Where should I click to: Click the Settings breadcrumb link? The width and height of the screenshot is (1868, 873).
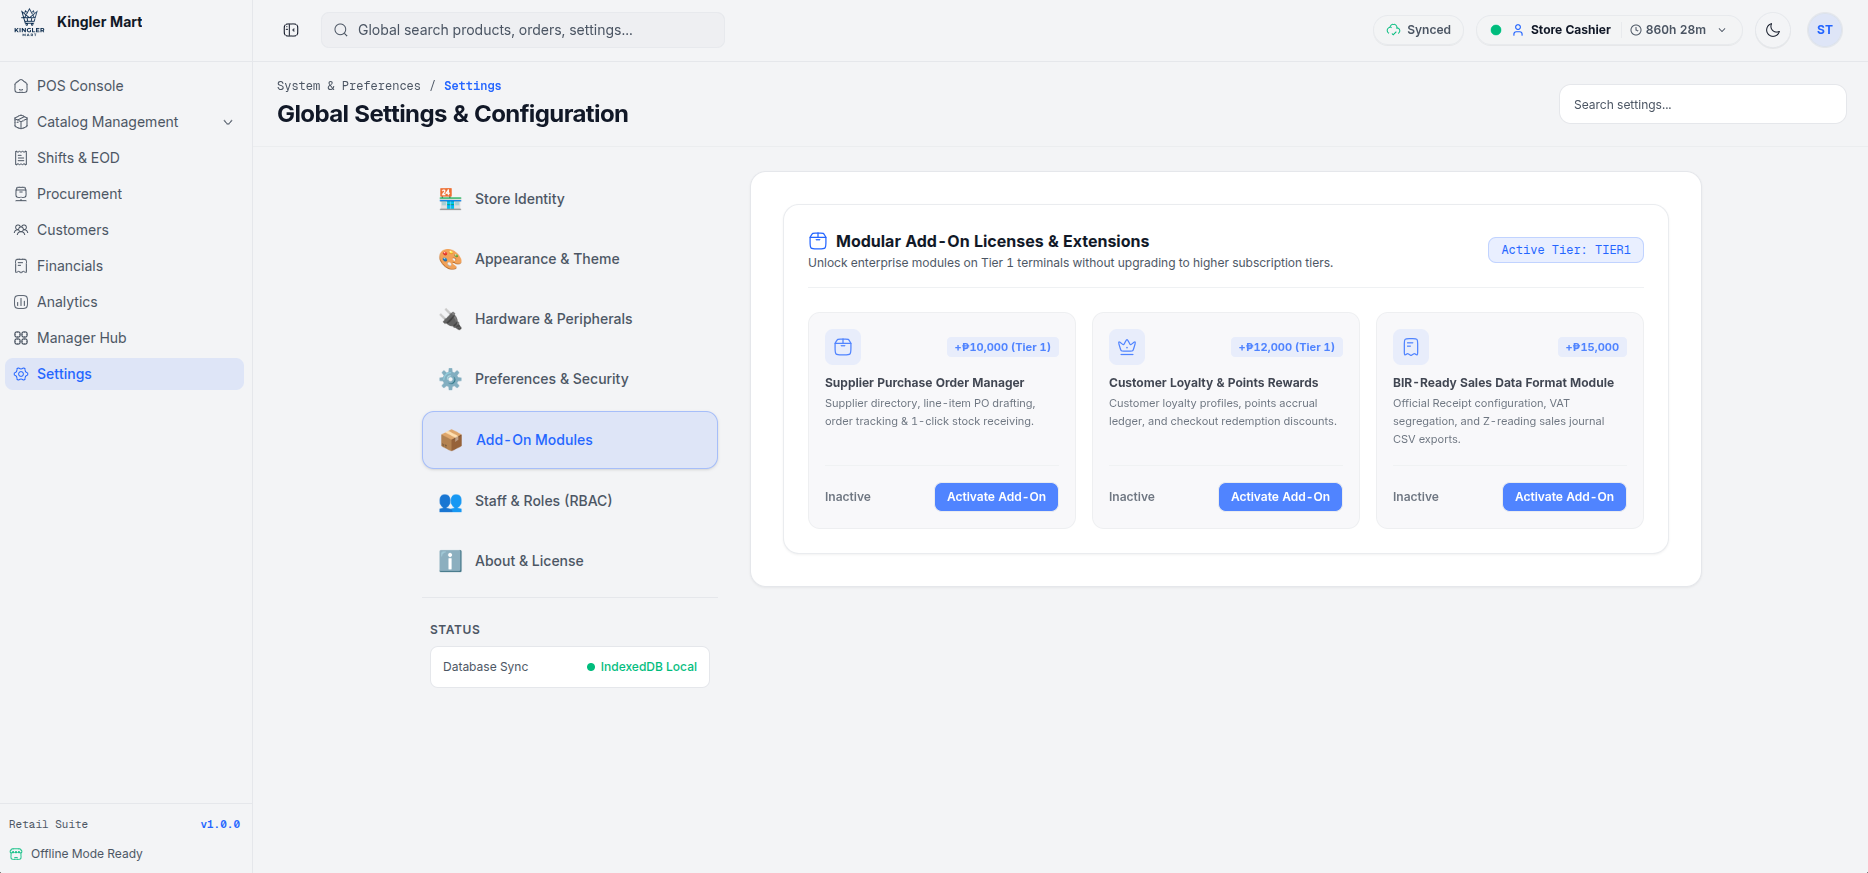[473, 86]
